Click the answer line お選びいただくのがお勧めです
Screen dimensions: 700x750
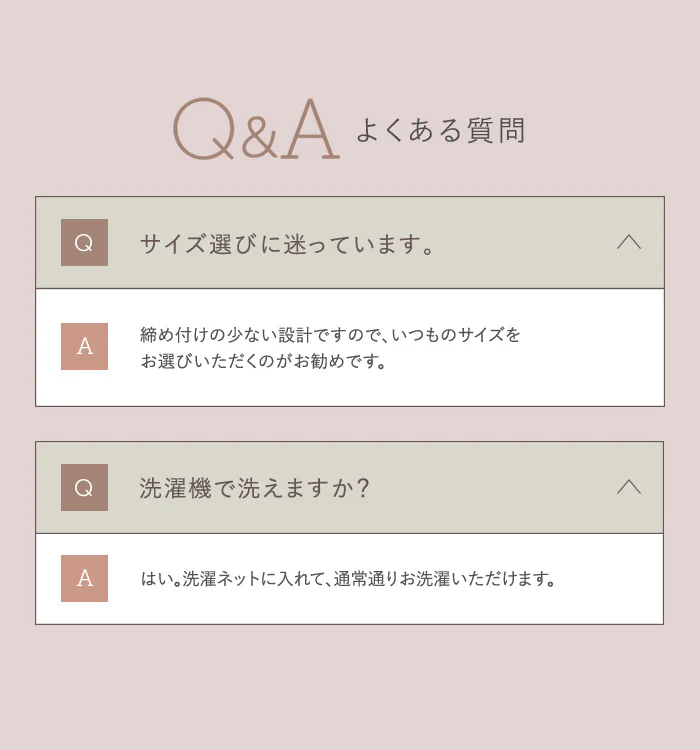(263, 361)
